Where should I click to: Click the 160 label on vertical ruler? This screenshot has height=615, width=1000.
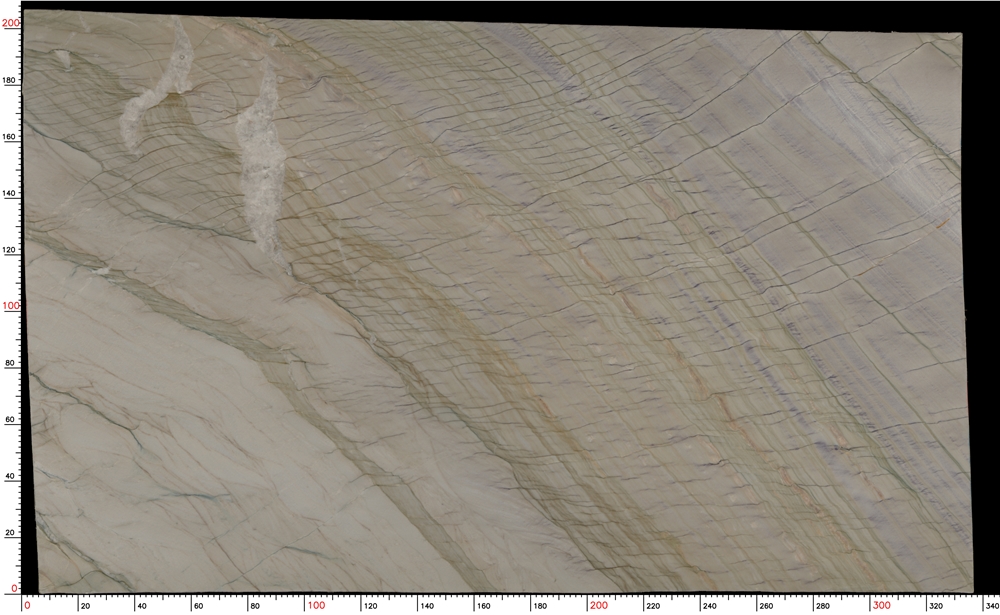(x=10, y=137)
